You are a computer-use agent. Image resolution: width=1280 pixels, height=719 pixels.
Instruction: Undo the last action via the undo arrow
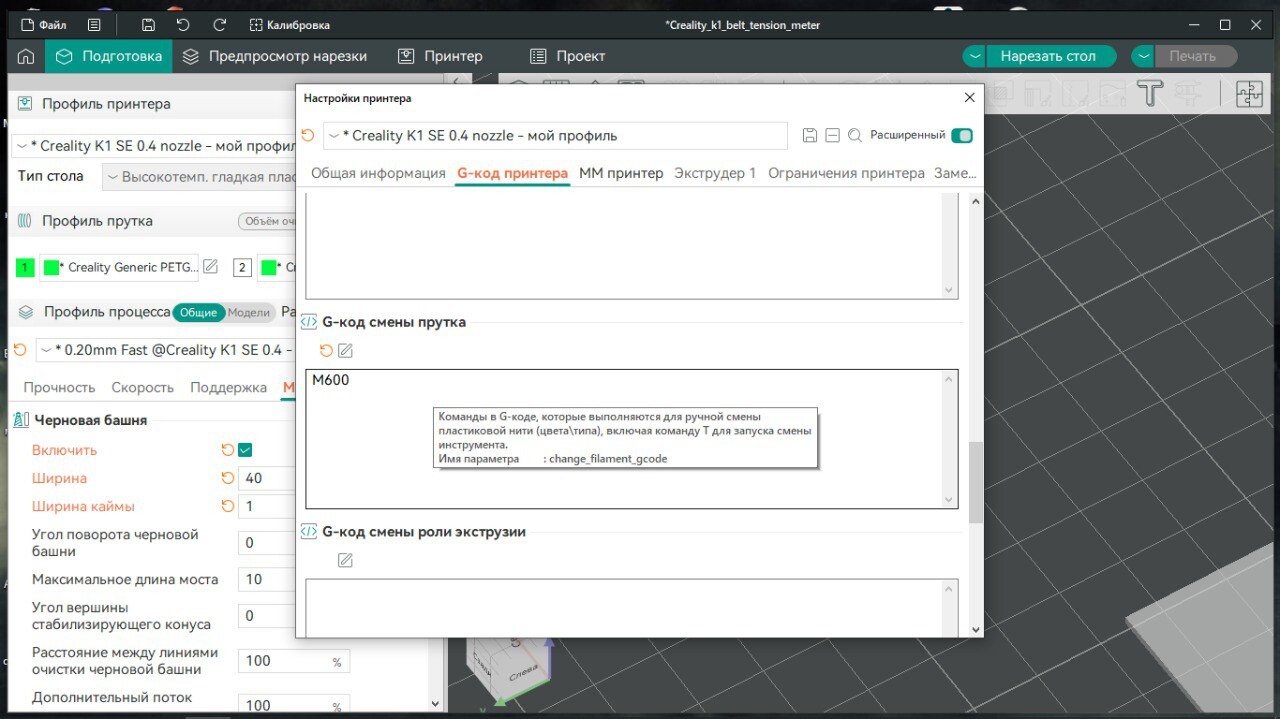[183, 25]
